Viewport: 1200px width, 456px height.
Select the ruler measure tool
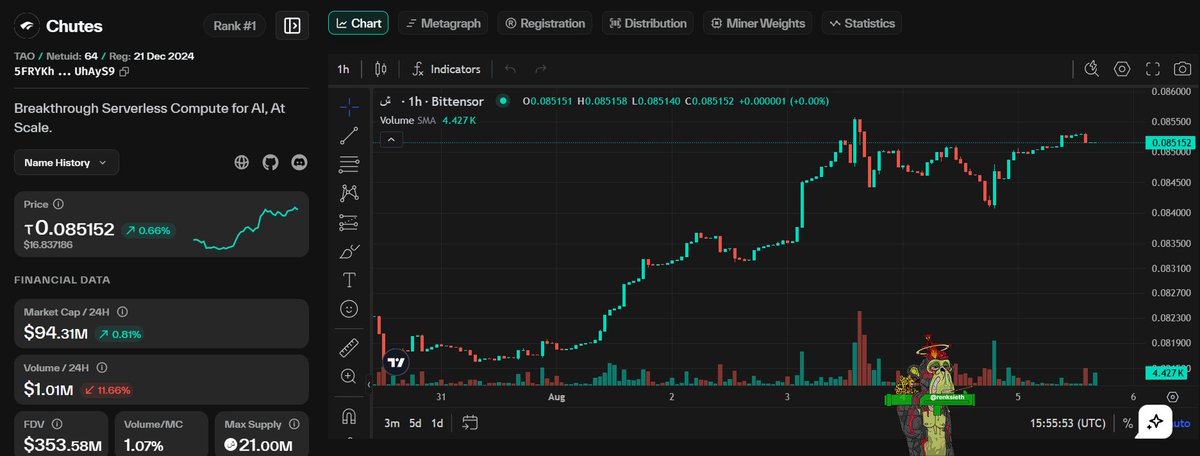tap(349, 347)
